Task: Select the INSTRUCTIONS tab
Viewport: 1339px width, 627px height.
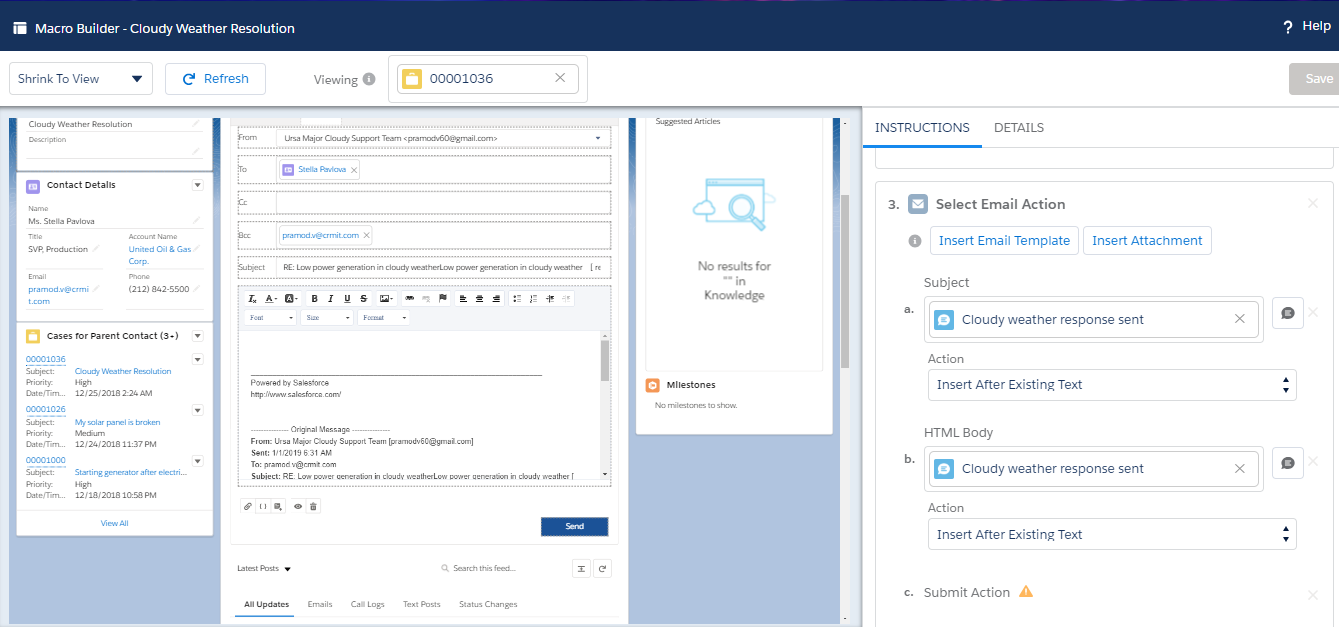Action: tap(922, 128)
